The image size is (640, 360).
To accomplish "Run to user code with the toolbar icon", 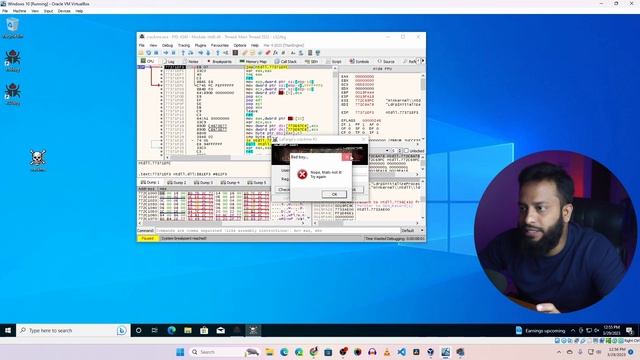I will (x=226, y=53).
